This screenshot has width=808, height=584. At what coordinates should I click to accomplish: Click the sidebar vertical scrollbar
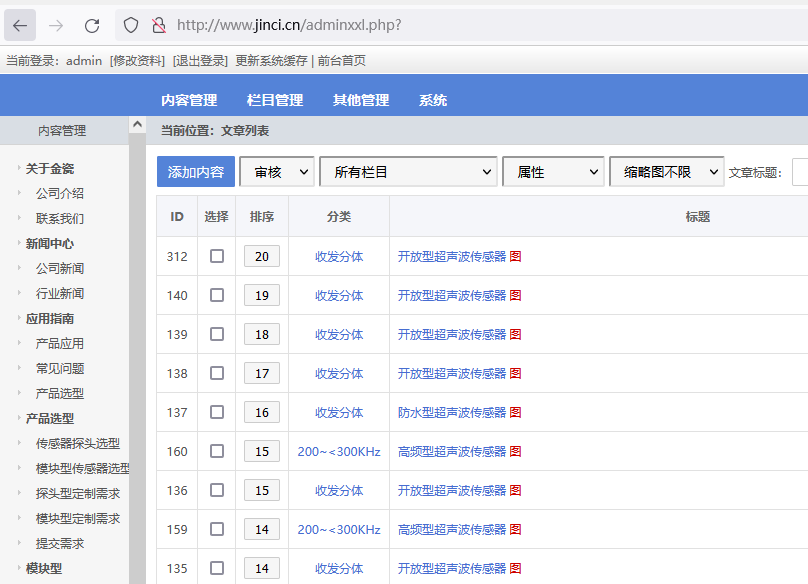pyautogui.click(x=137, y=350)
